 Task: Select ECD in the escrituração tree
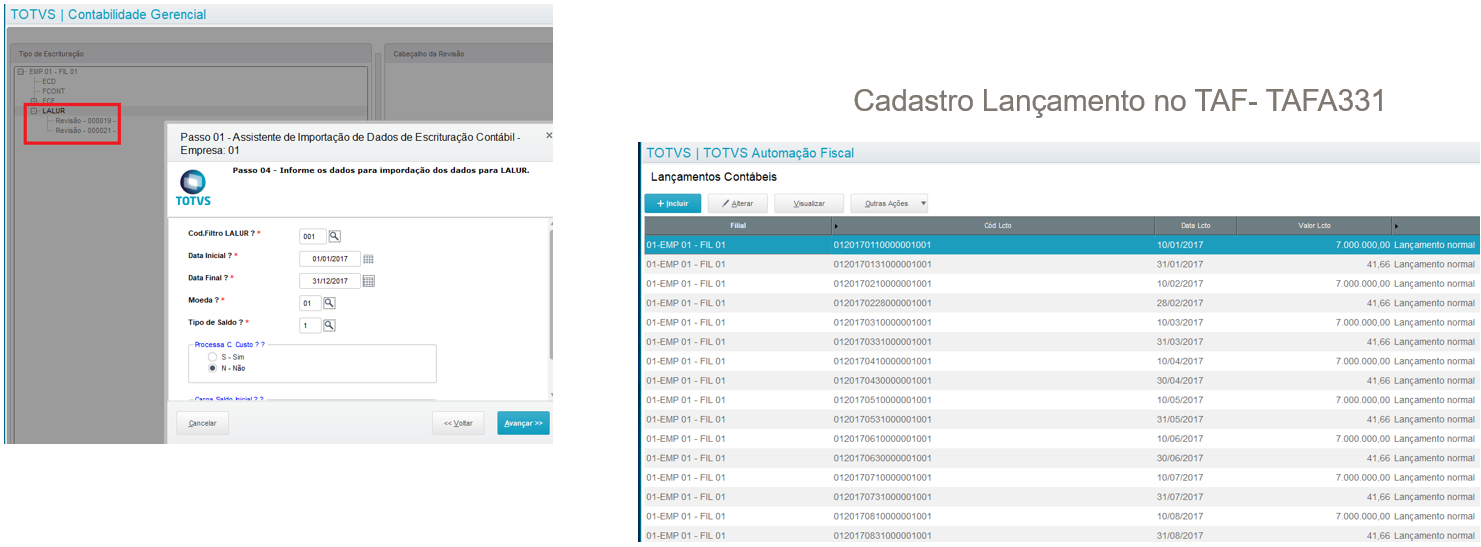[x=49, y=81]
